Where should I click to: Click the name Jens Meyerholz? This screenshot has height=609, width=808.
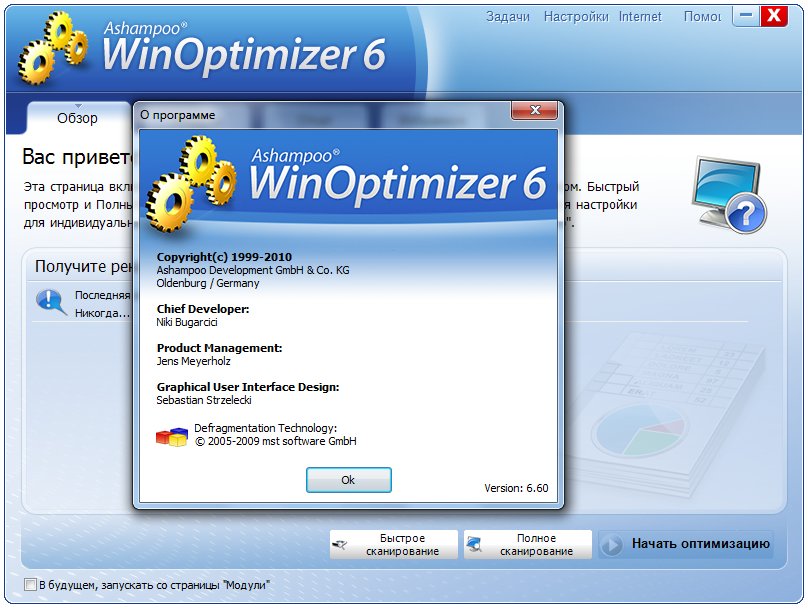(x=194, y=361)
